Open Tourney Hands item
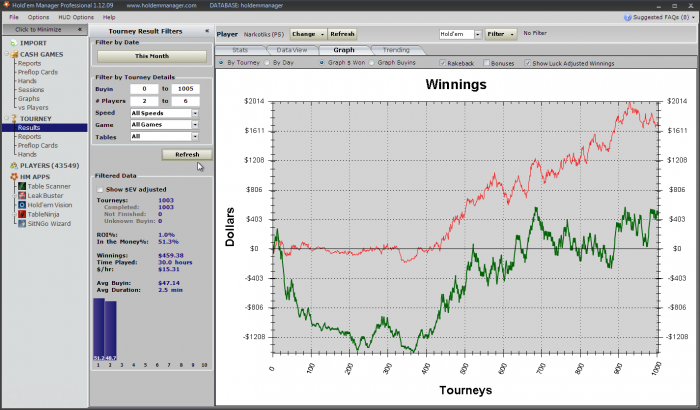The width and height of the screenshot is (700, 410). pos(27,155)
